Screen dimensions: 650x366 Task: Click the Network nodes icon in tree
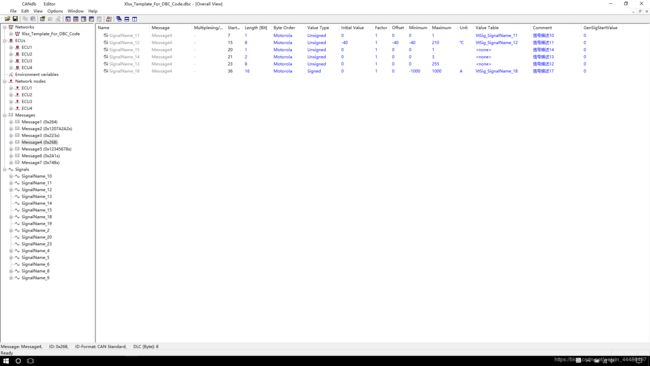click(x=11, y=81)
